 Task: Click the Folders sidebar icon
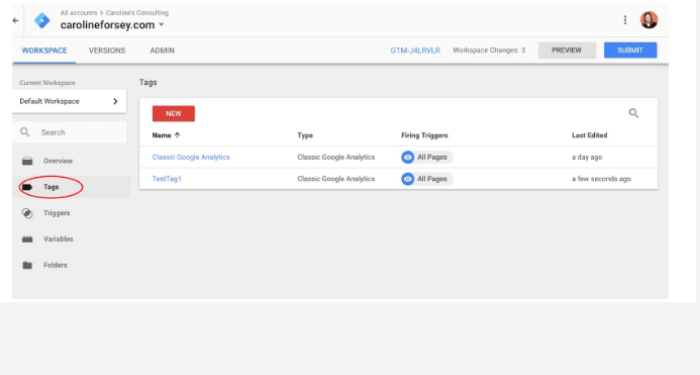pos(27,265)
